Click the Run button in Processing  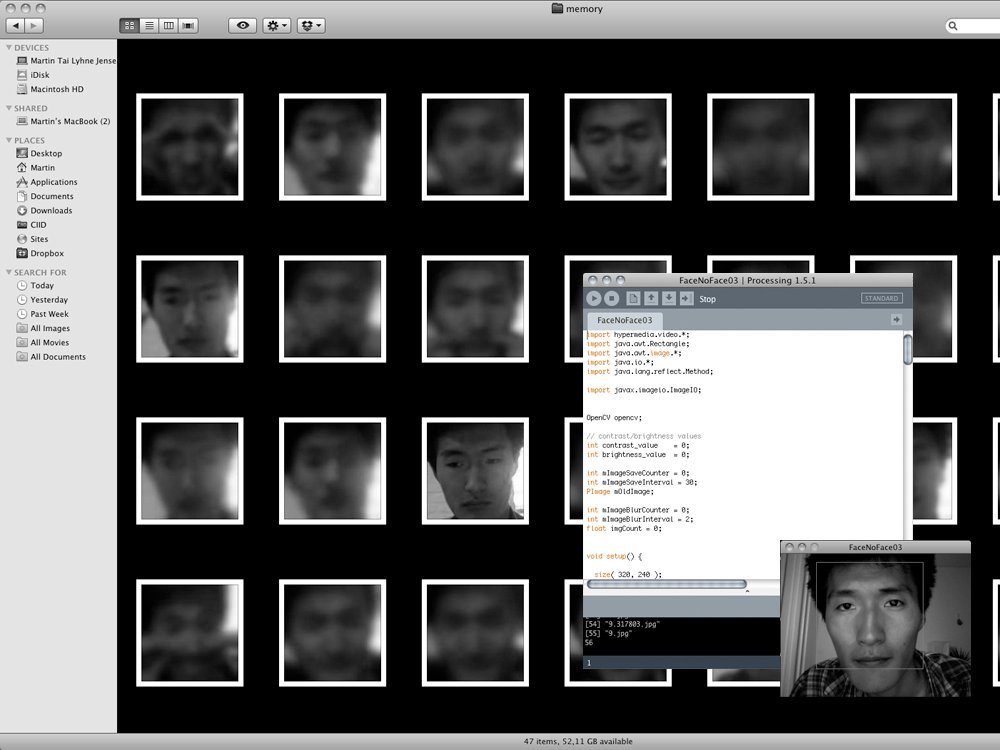coord(593,298)
